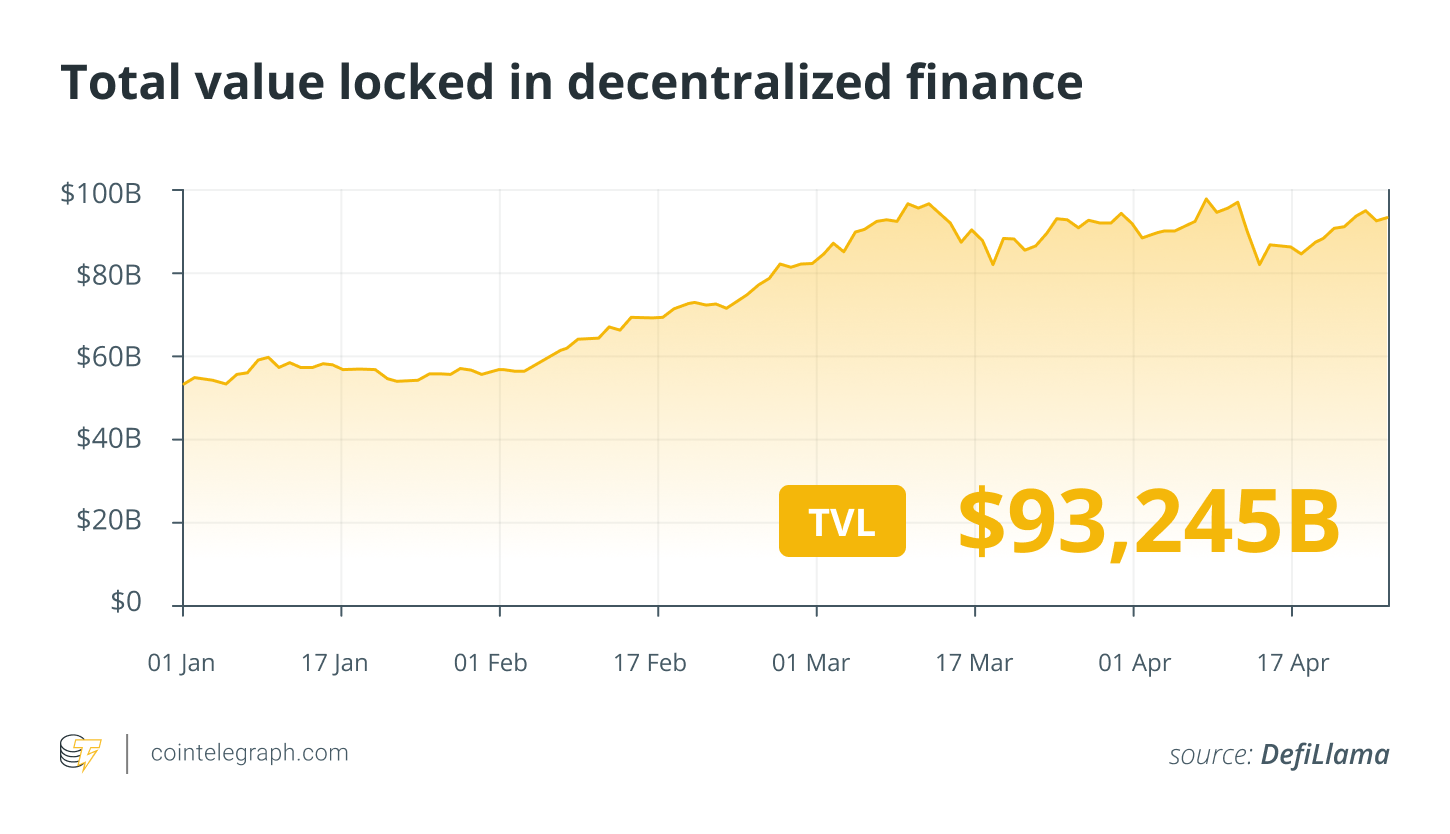Select the $93,245B value text
The height and width of the screenshot is (834, 1450).
(x=1148, y=522)
